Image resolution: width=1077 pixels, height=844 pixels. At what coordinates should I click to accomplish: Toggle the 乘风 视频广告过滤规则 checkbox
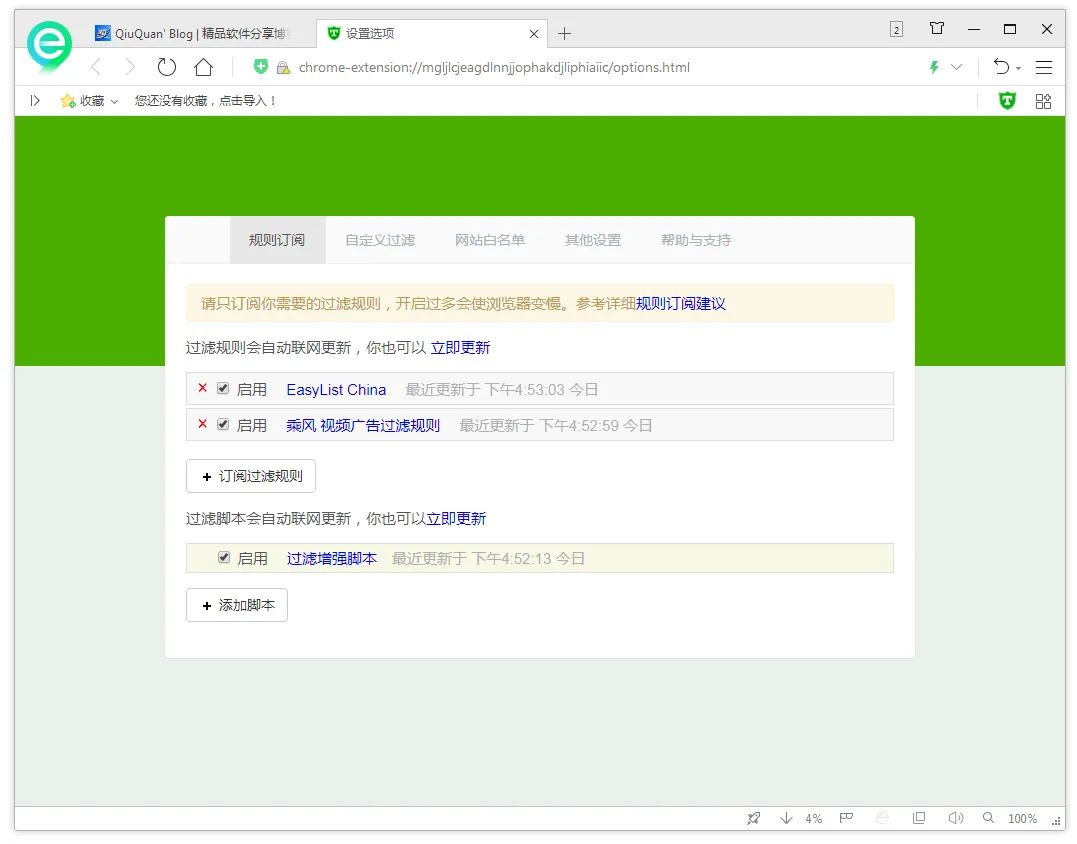point(222,424)
